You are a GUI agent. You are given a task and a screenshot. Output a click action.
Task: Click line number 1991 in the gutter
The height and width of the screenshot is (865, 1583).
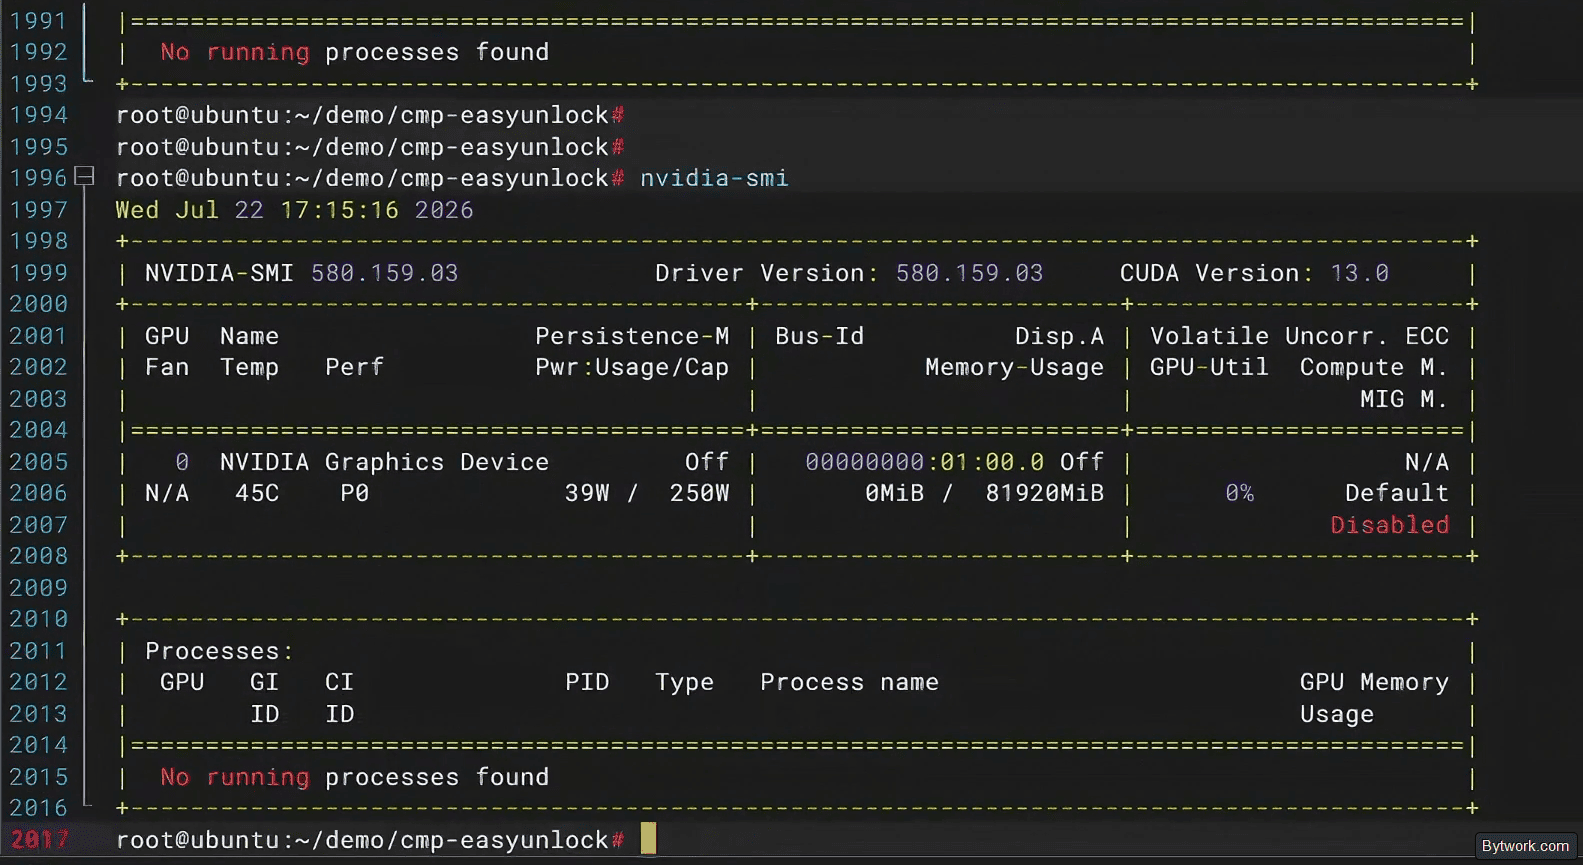point(38,21)
